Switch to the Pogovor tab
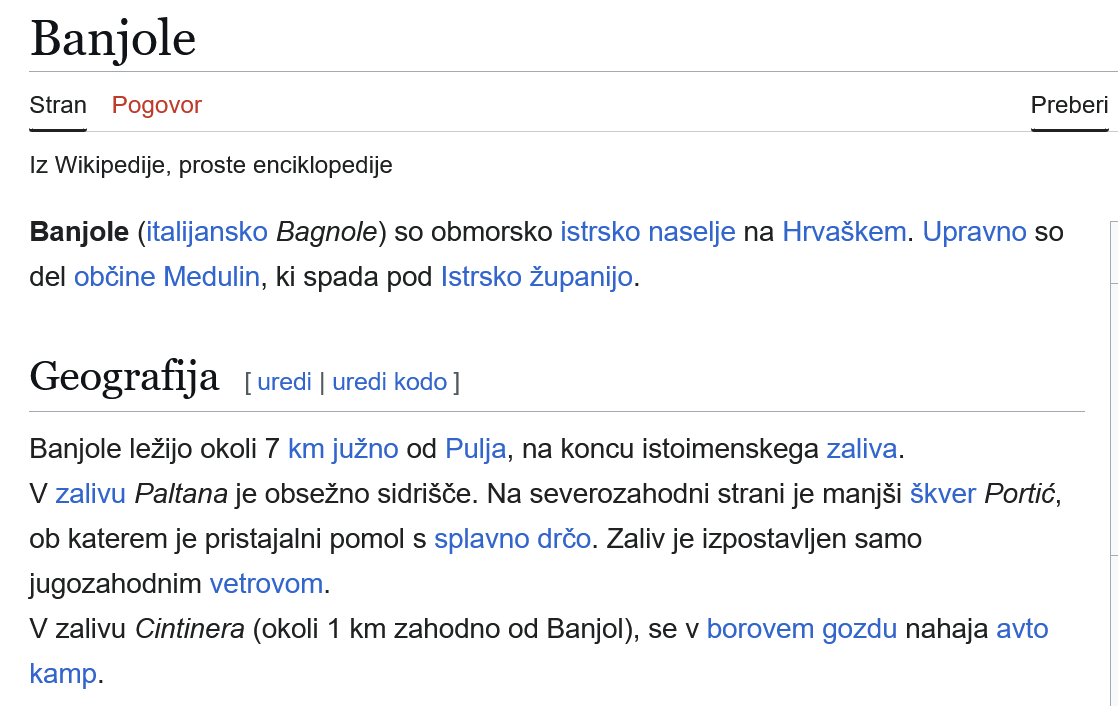The width and height of the screenshot is (1118, 706). [157, 105]
